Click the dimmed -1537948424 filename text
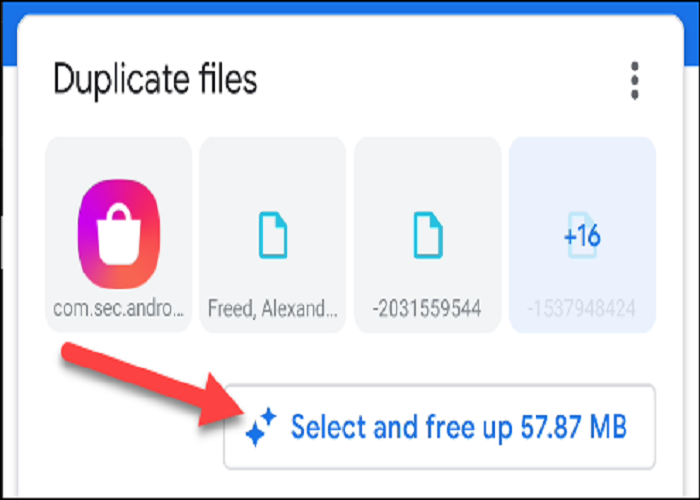Image resolution: width=700 pixels, height=500 pixels. (x=582, y=308)
